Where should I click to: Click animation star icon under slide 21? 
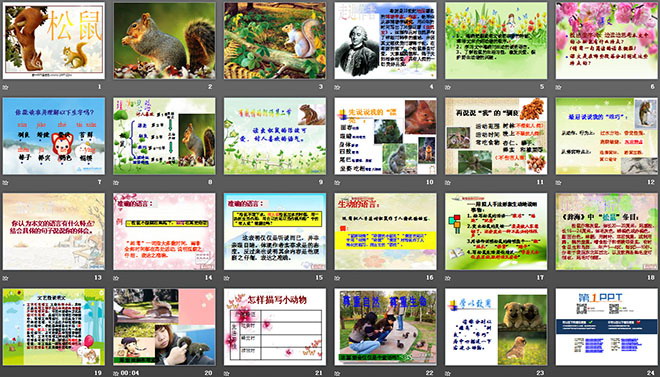227,373
